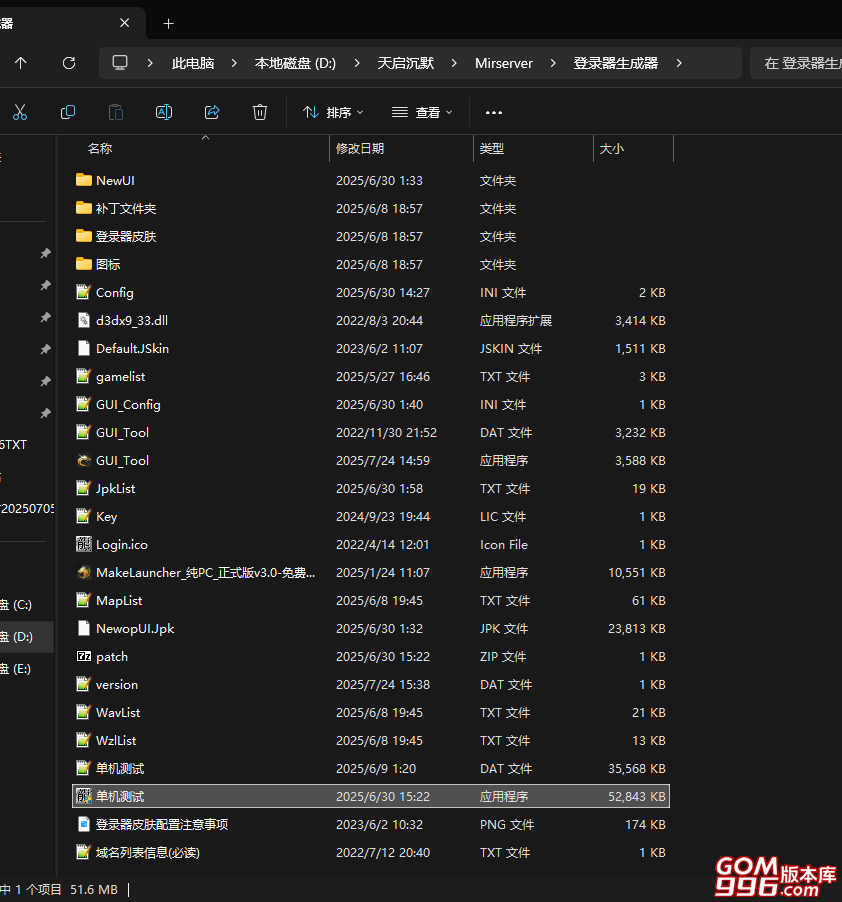Select the GUI_Tool application file icon
This screenshot has width=842, height=902.
(84, 461)
